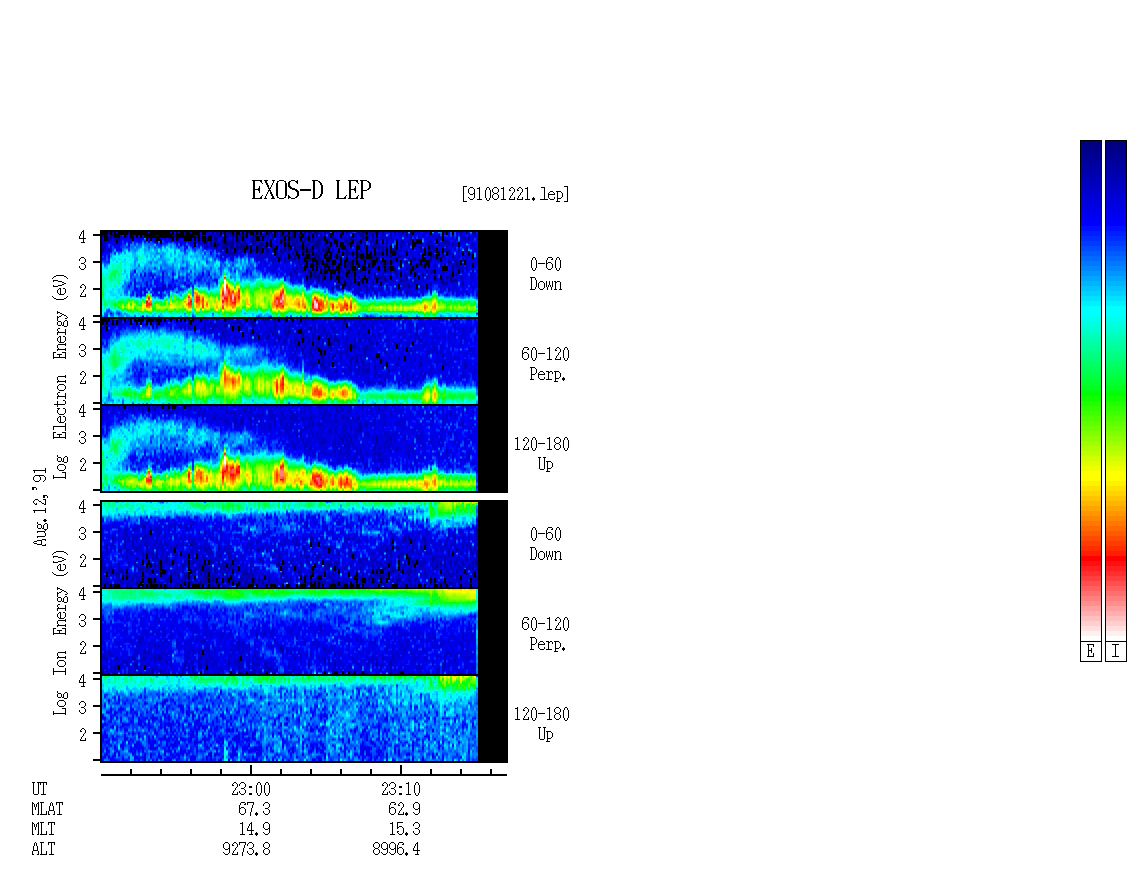Click the 23:10 tick mark on time axis
Screen dimensions: 1130x875
[401, 770]
